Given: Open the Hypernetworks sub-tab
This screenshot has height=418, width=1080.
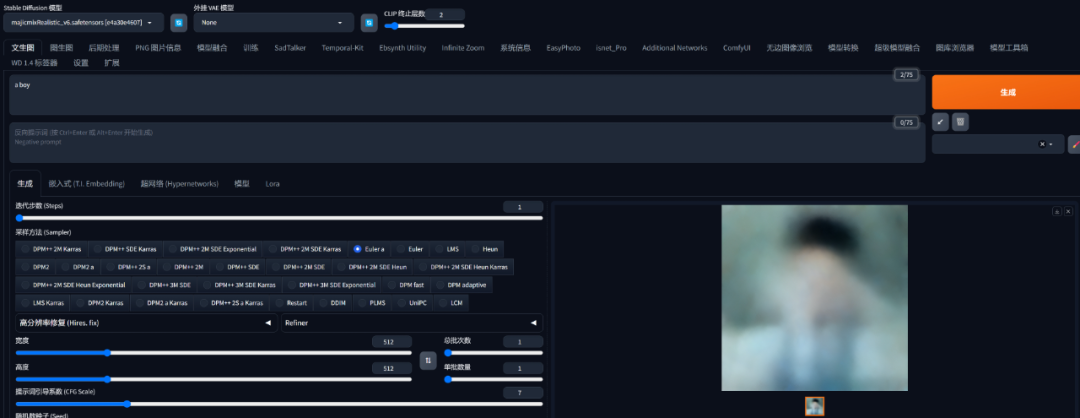Looking at the screenshot, I should pyautogui.click(x=180, y=183).
